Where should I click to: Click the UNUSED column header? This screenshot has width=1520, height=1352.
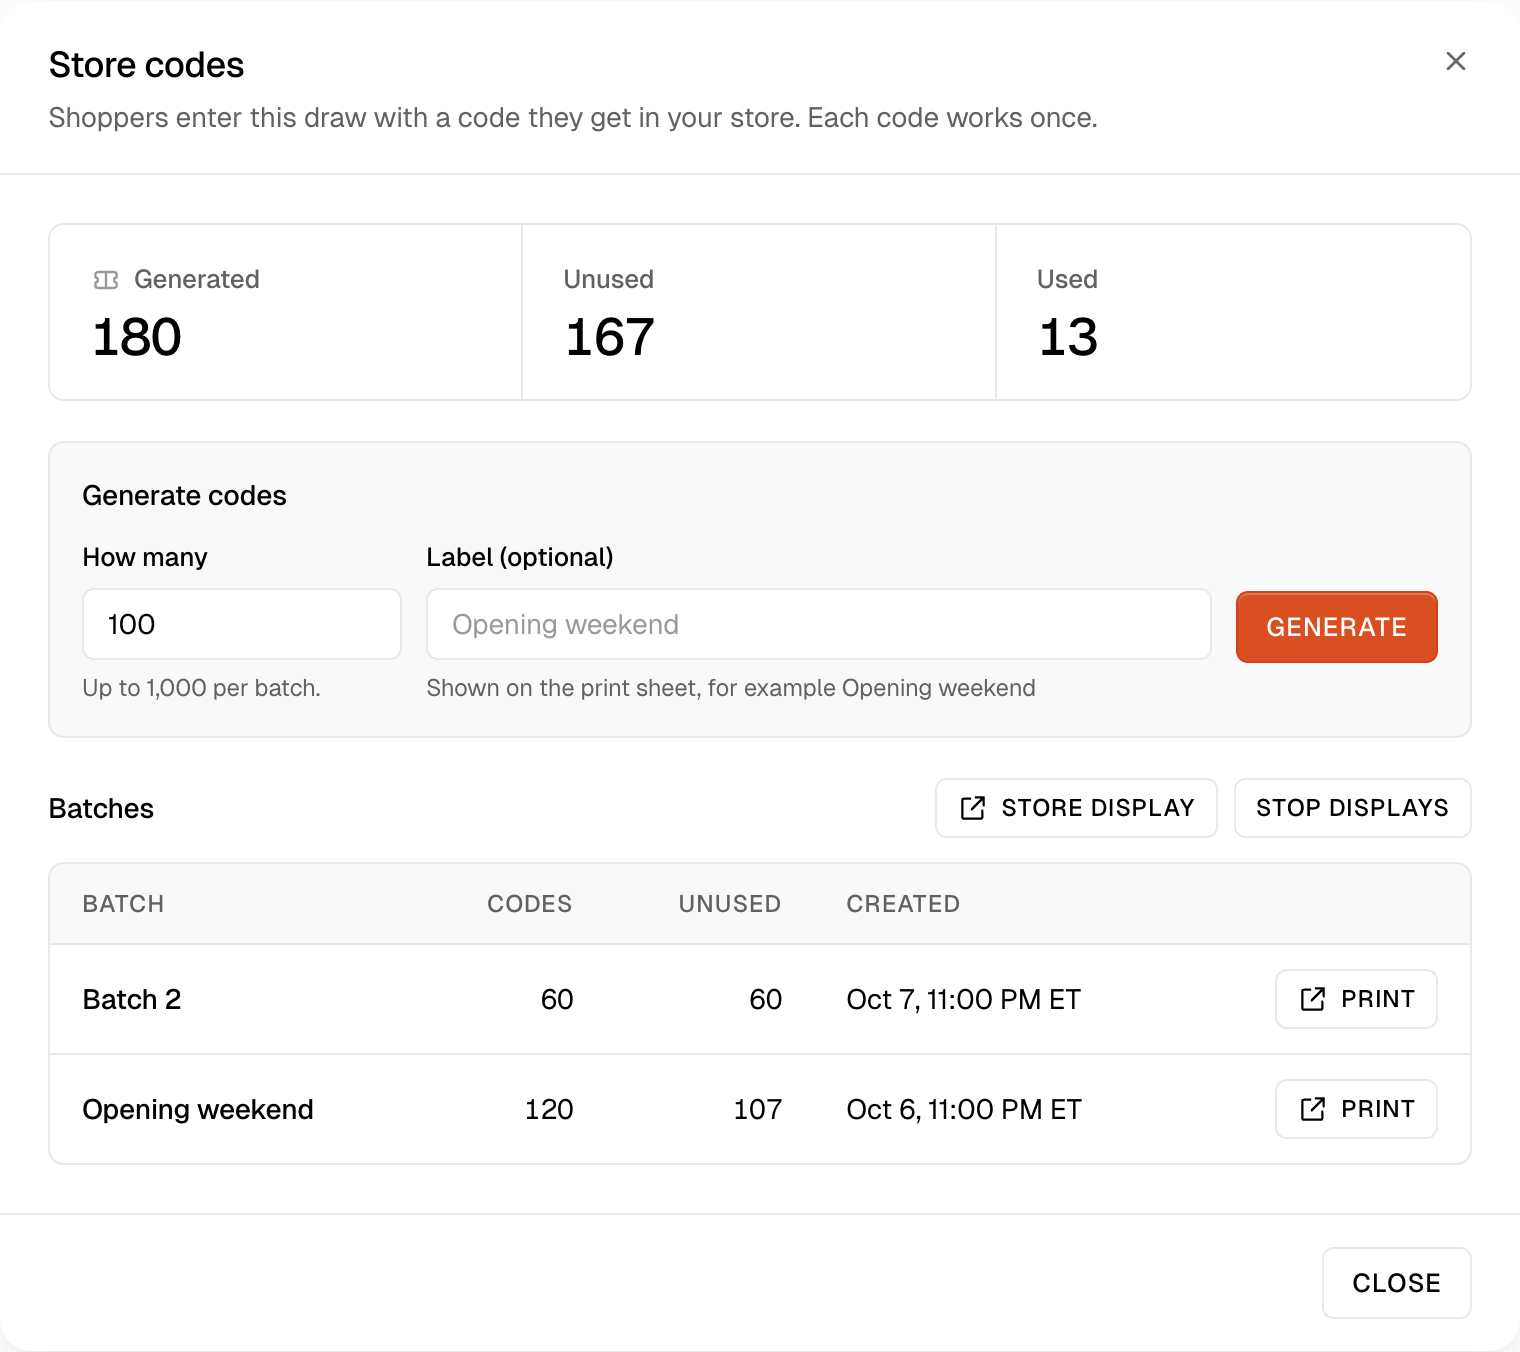729,904
